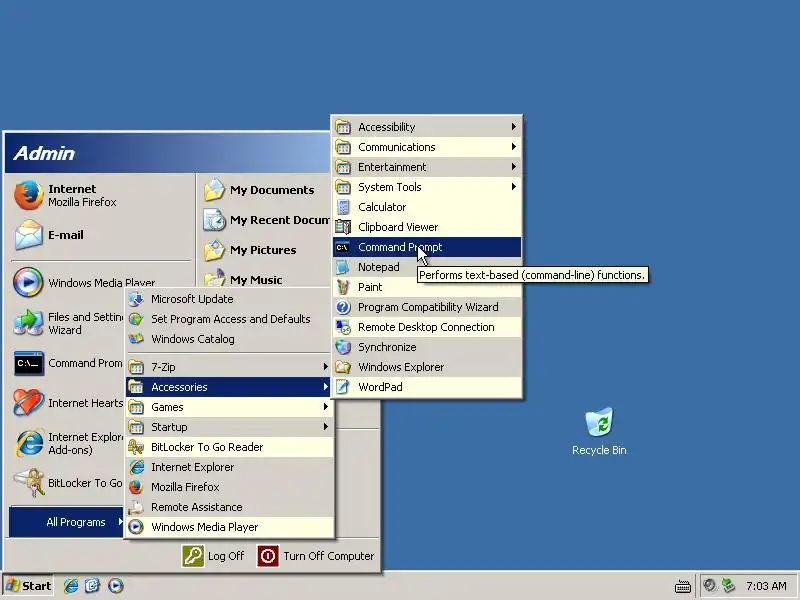Image resolution: width=800 pixels, height=600 pixels.
Task: Launch Internet Explorer from Quick Launch
Action: (x=71, y=586)
